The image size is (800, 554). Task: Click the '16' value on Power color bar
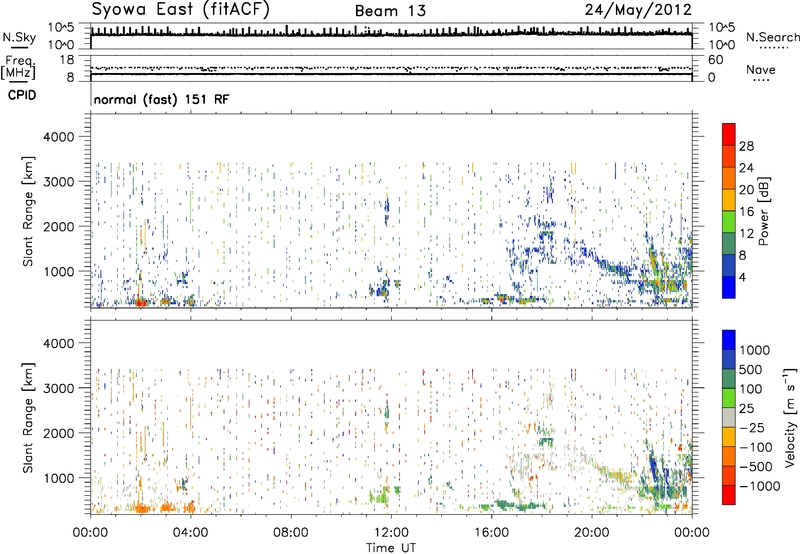(746, 212)
